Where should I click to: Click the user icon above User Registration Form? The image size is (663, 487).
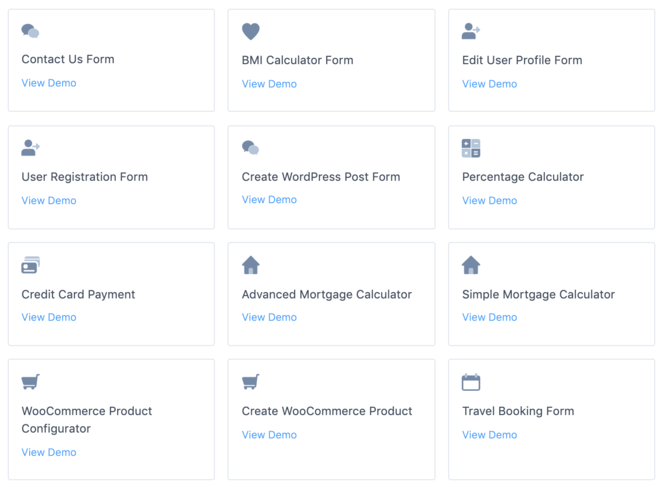point(30,148)
